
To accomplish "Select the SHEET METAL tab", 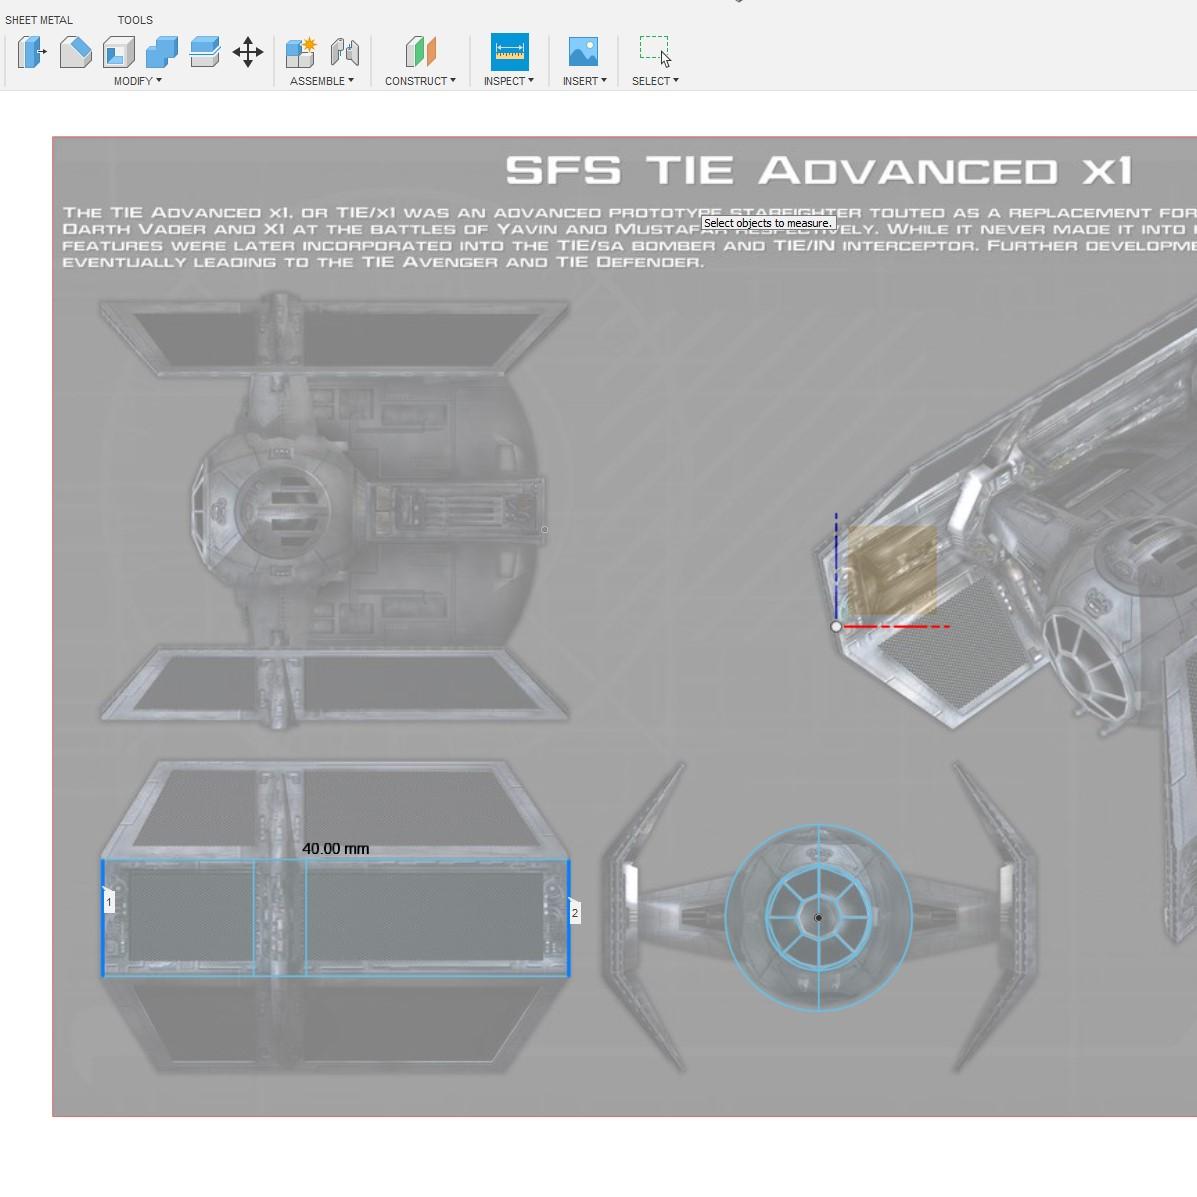I will tap(40, 19).
